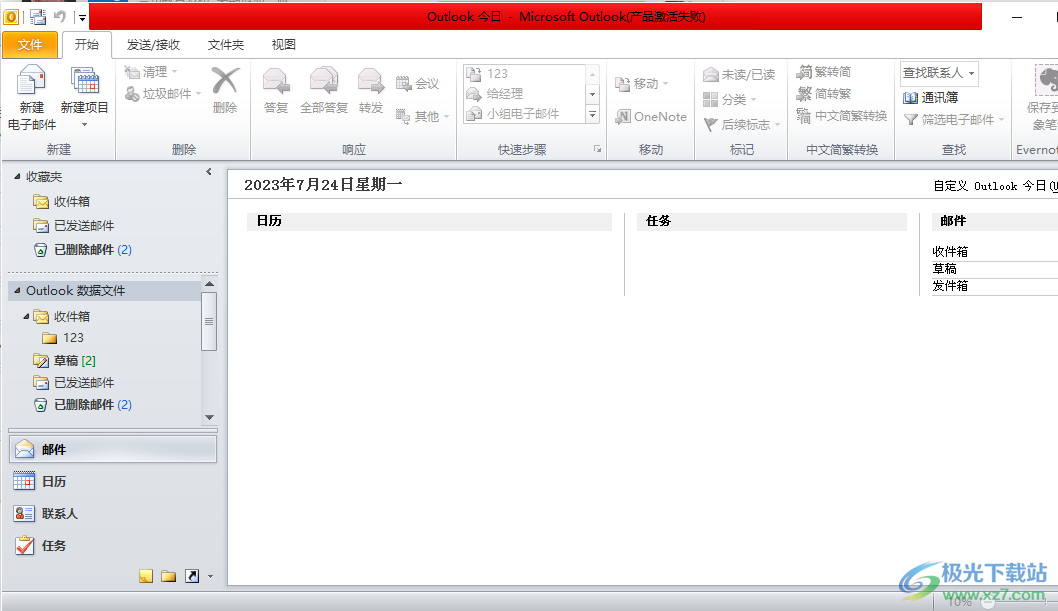Open the Favorites Deleted Items (已删除邮件) folder
Image resolution: width=1058 pixels, height=611 pixels.
(82, 250)
